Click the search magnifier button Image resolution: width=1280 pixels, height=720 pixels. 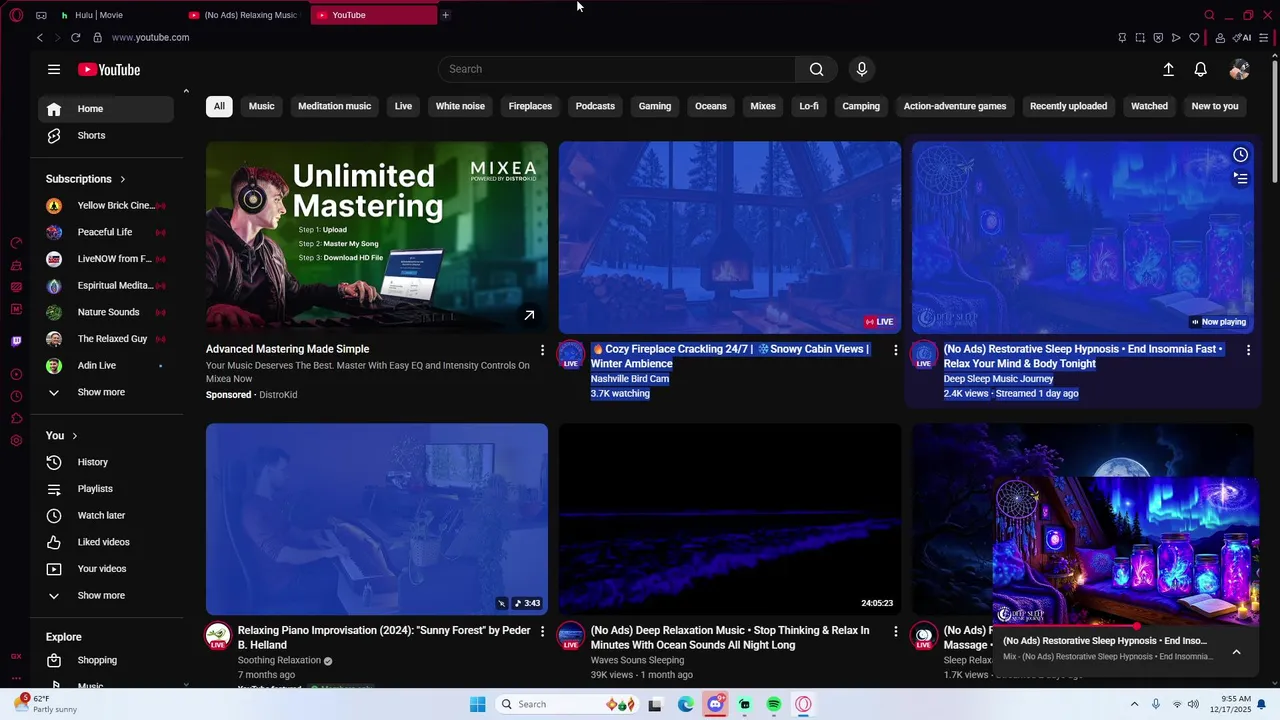click(x=817, y=69)
